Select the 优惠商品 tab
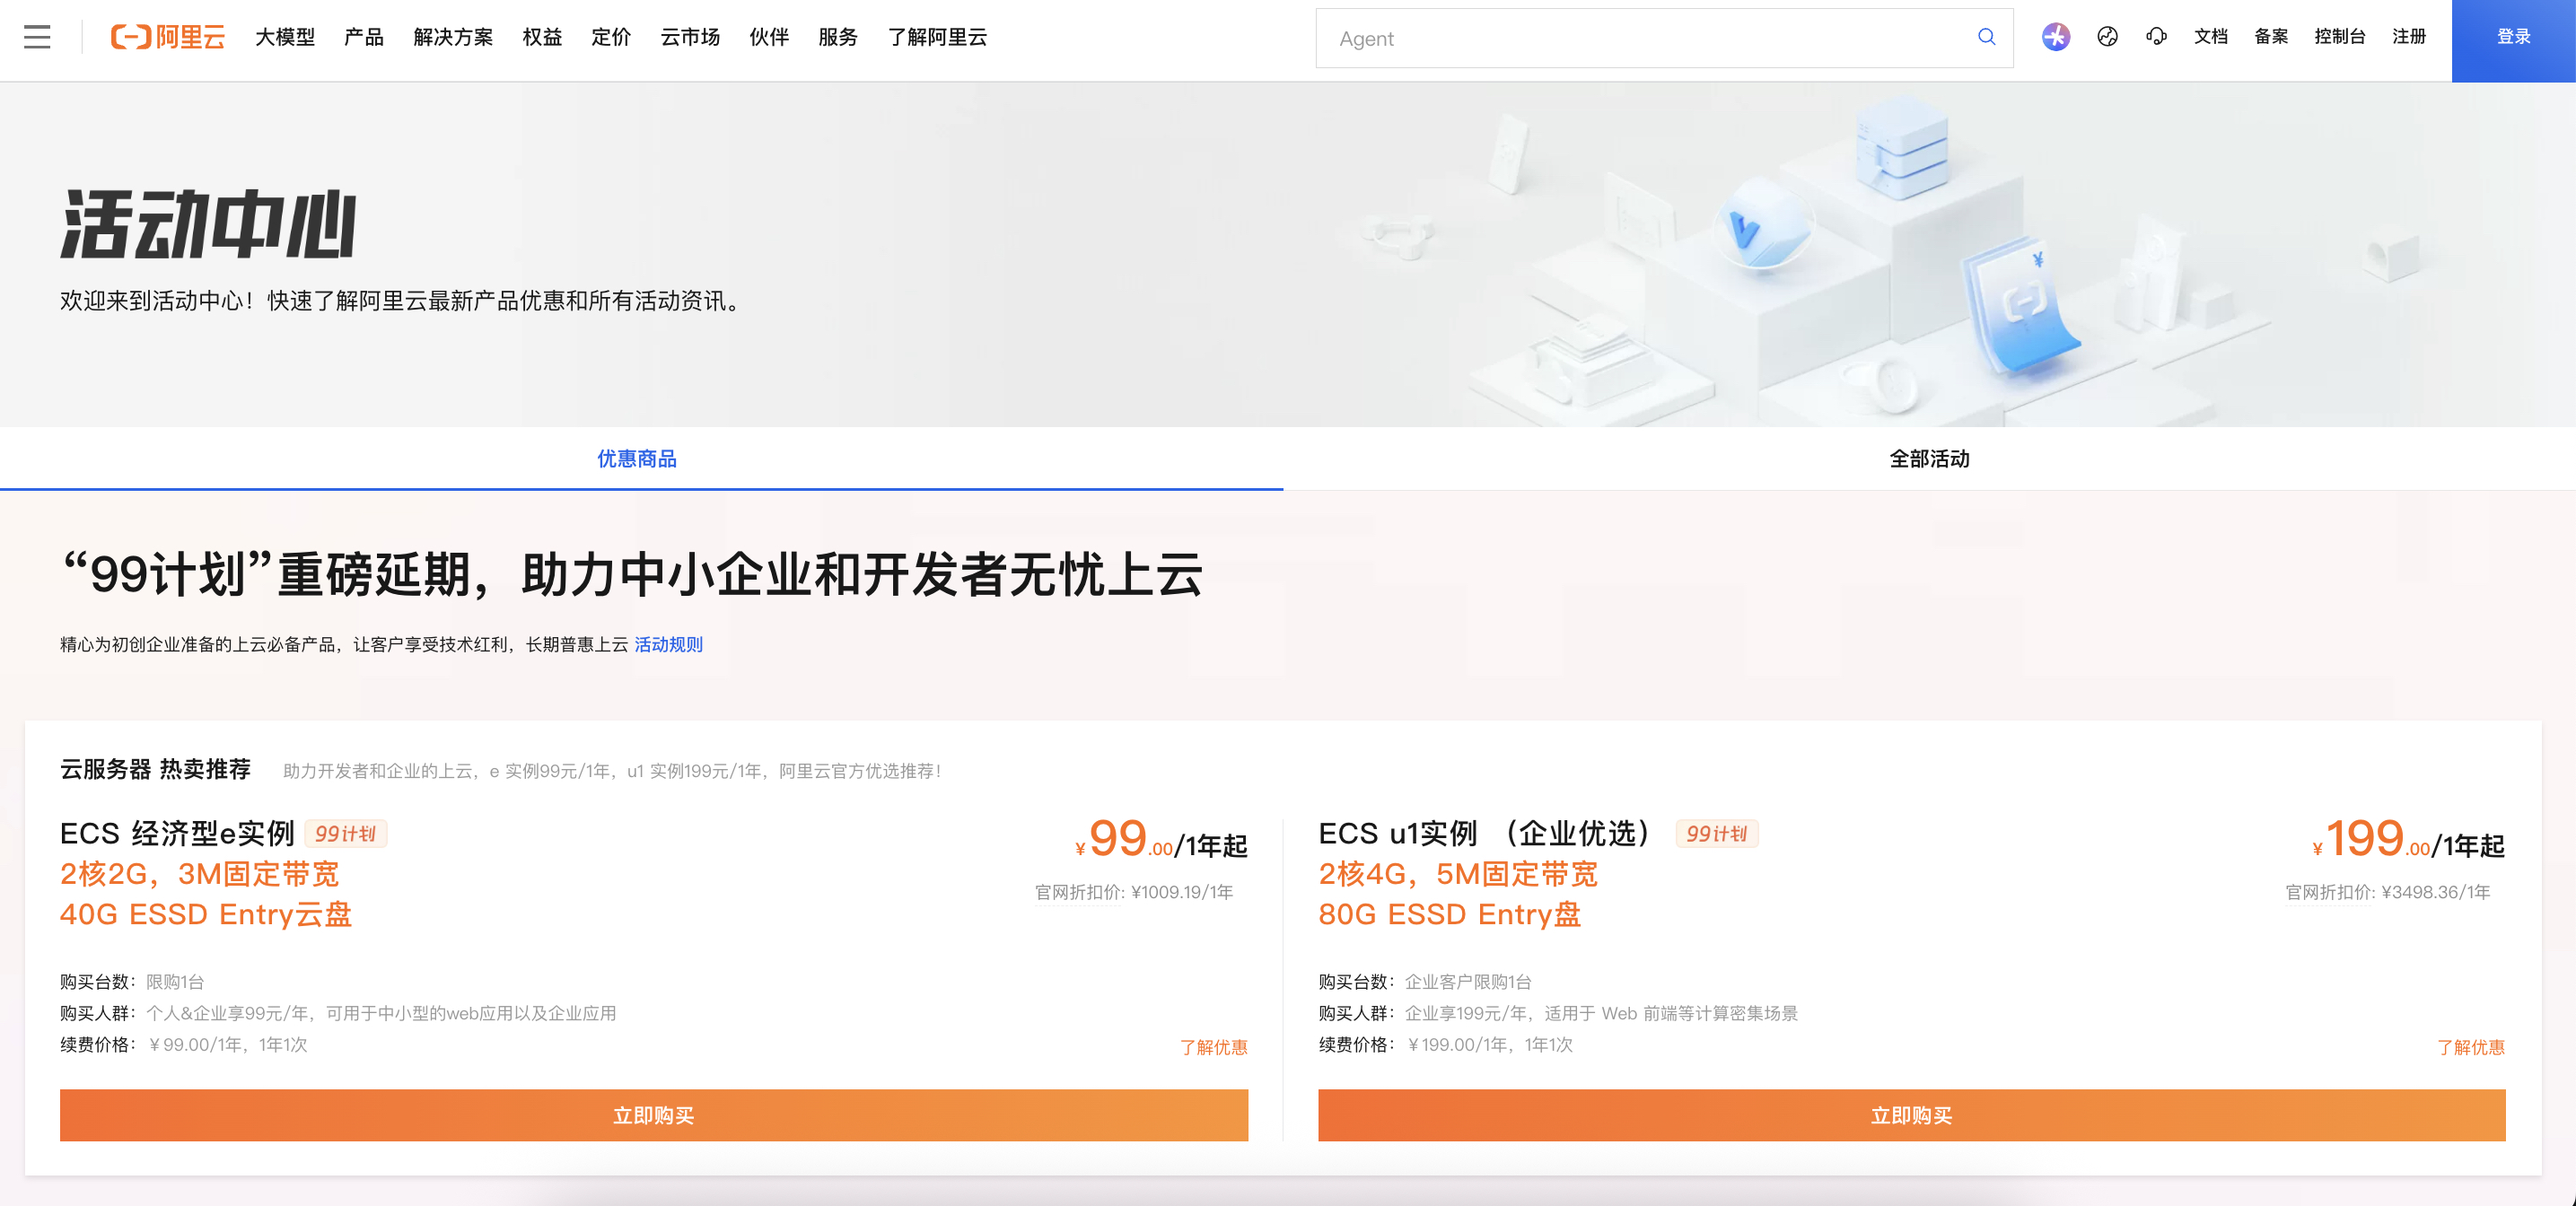The height and width of the screenshot is (1206, 2576). point(637,459)
